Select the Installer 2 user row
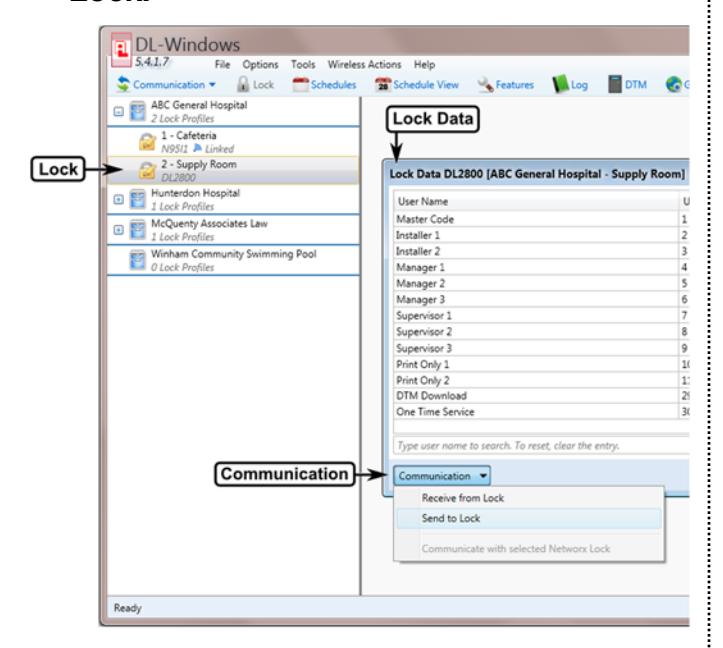Screen dimensions: 723x648 pyautogui.click(x=541, y=251)
